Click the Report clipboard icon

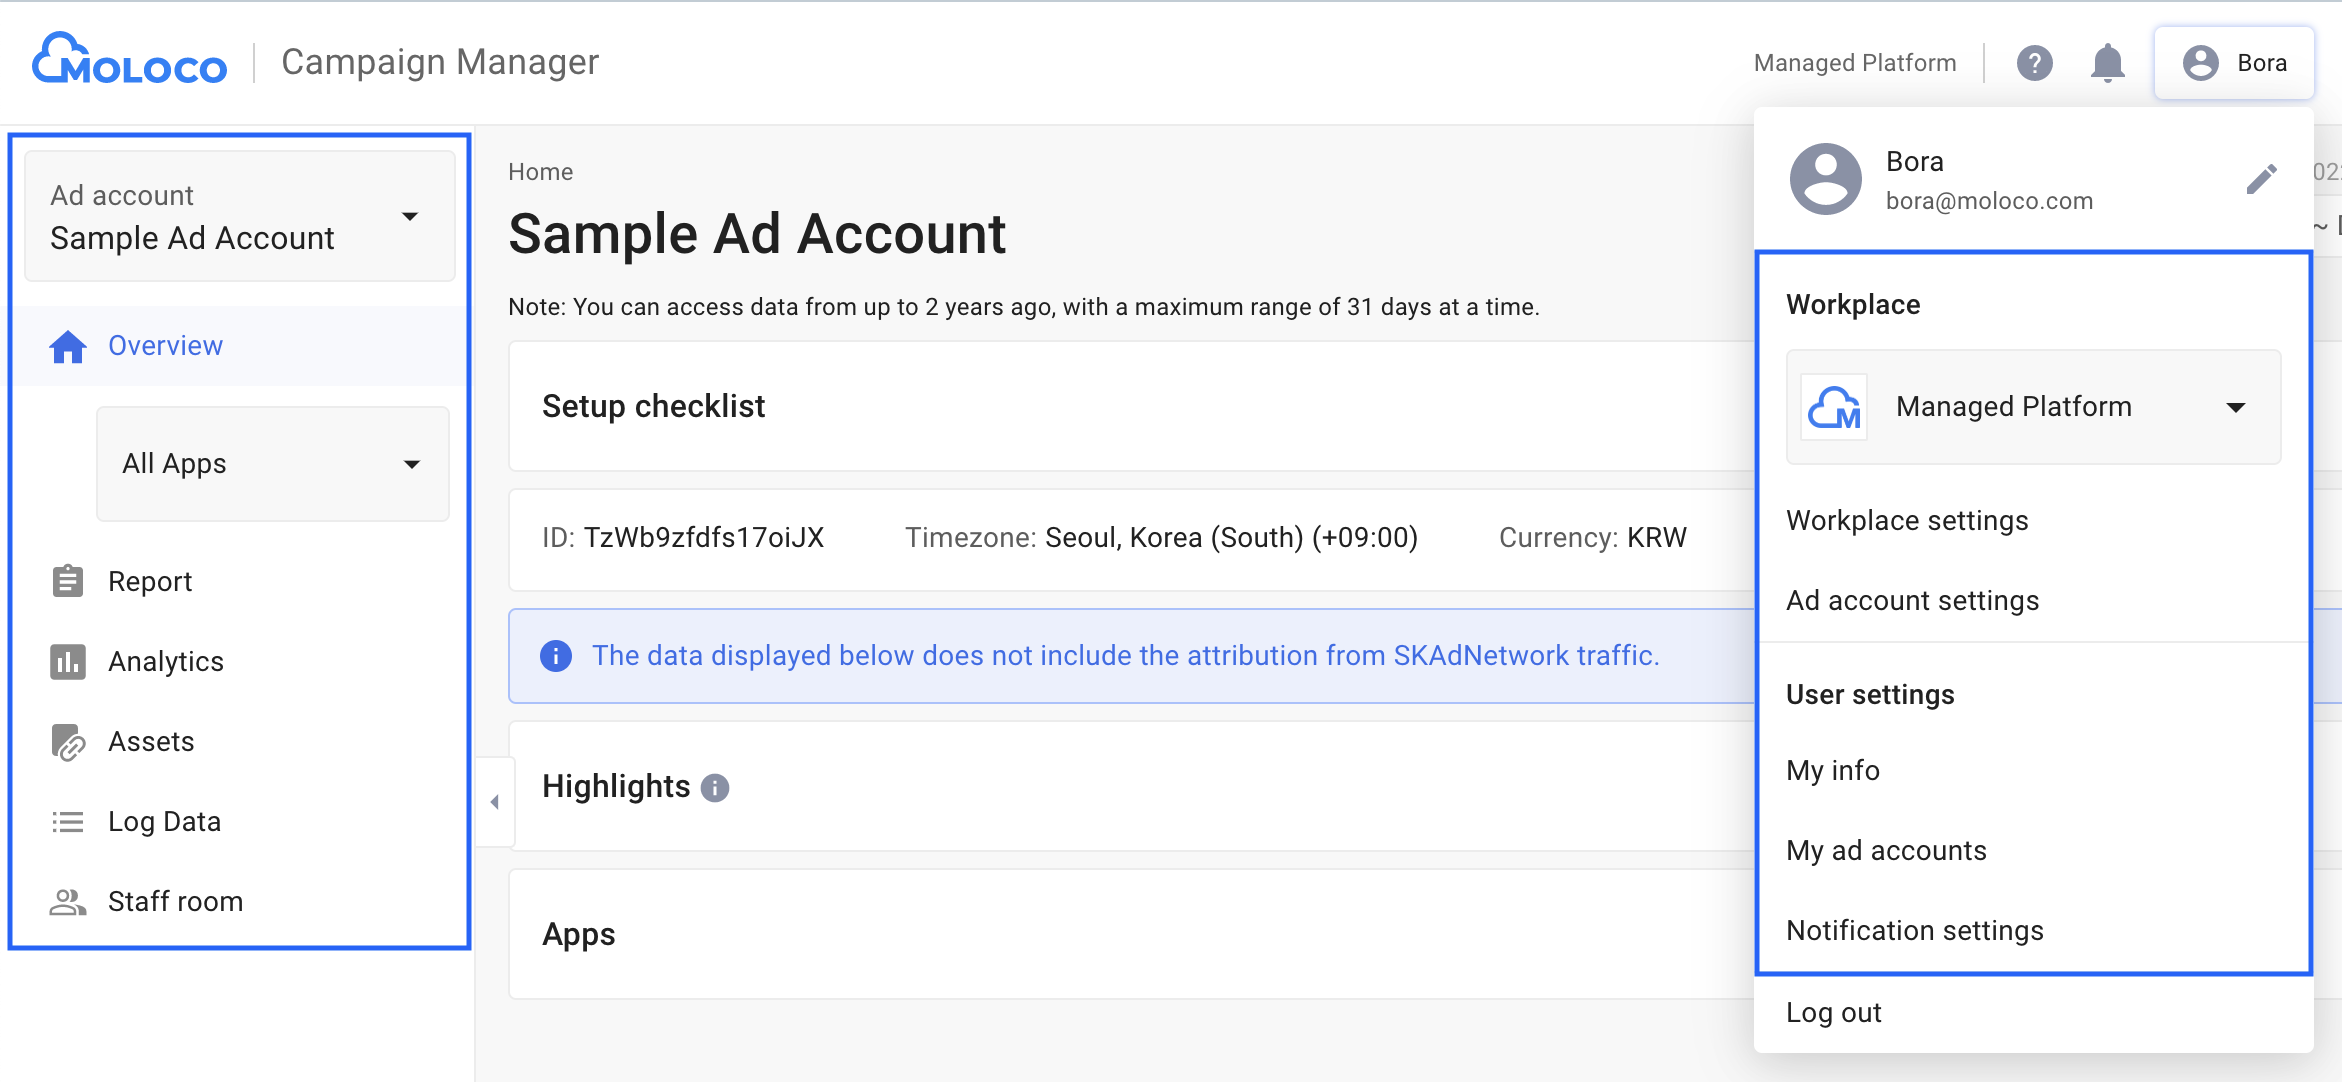68,581
